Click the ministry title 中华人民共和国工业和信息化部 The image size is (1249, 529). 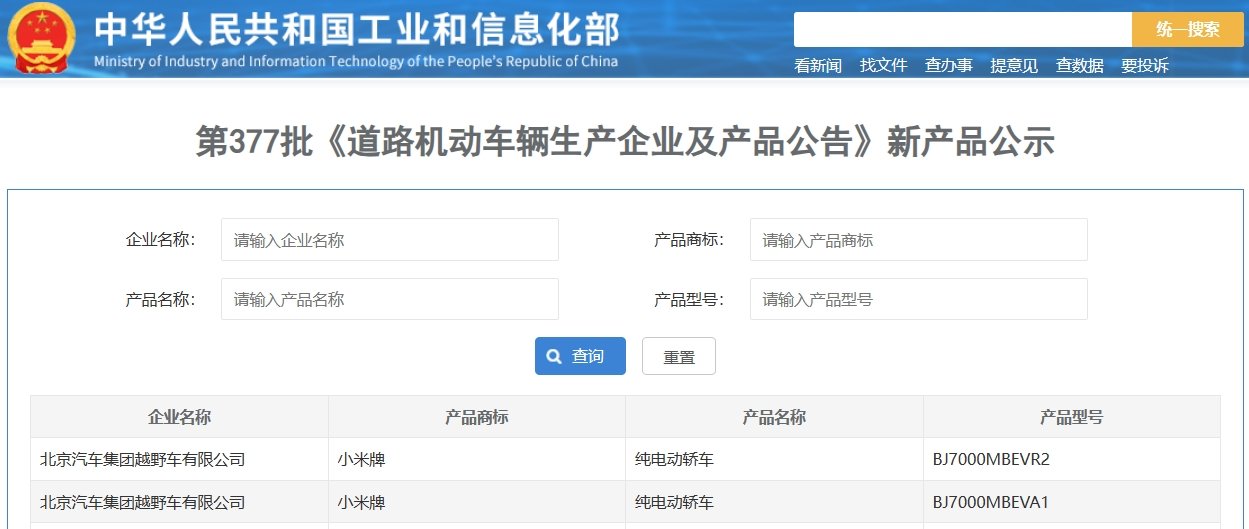pos(357,30)
